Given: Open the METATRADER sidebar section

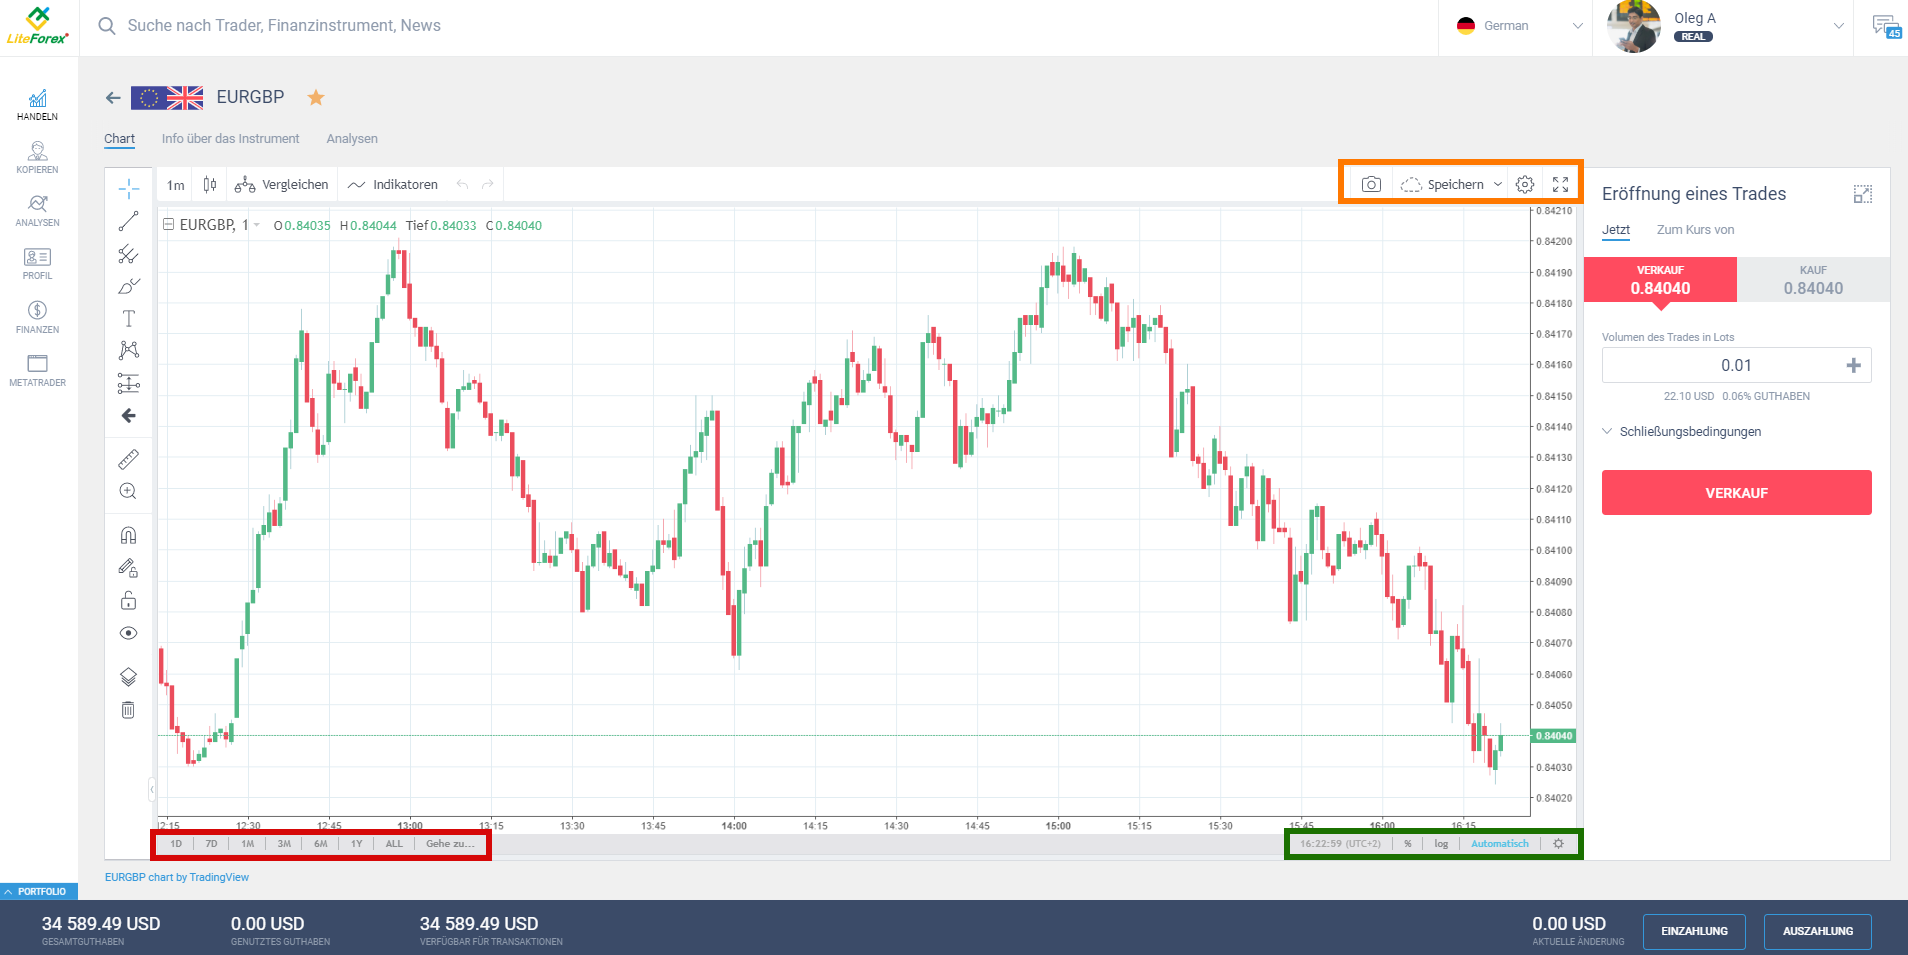Looking at the screenshot, I should pyautogui.click(x=37, y=369).
